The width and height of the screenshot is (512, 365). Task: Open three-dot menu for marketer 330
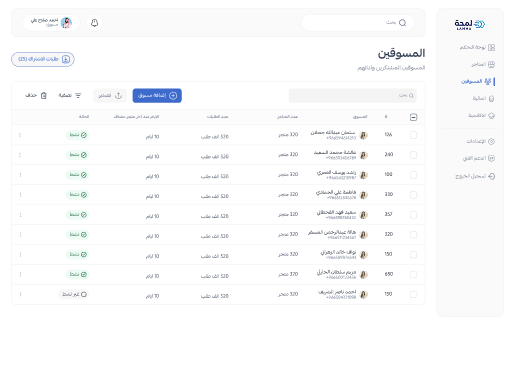coord(20,195)
